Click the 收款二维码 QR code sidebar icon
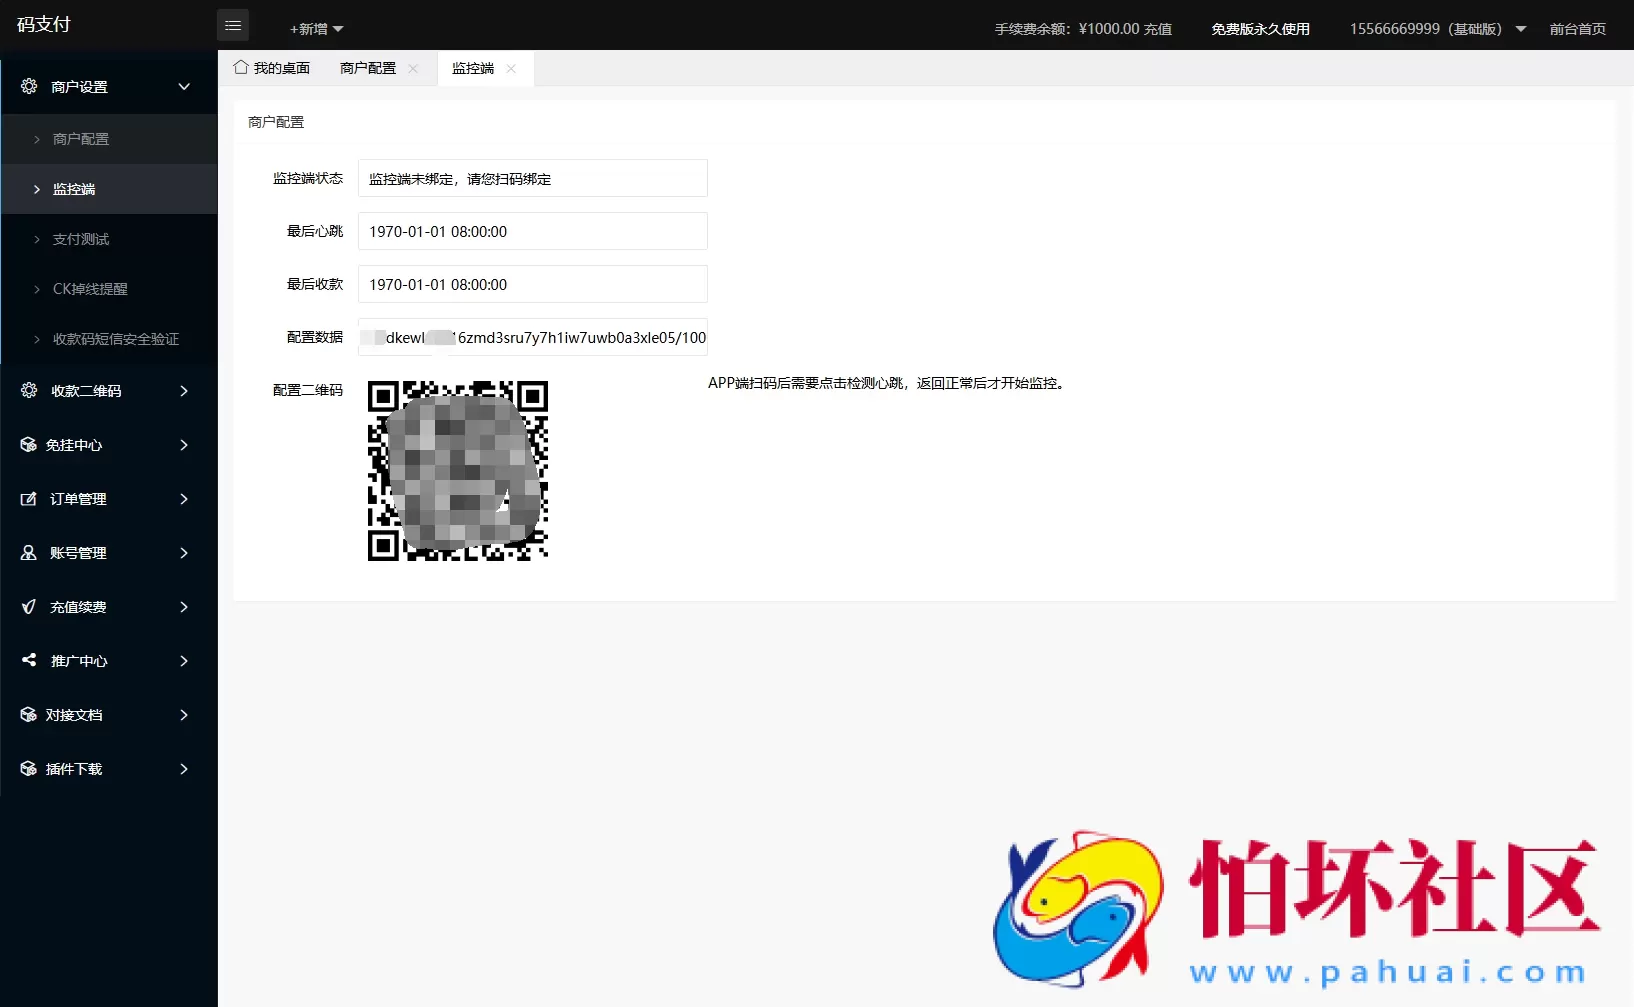The image size is (1634, 1007). tap(29, 391)
